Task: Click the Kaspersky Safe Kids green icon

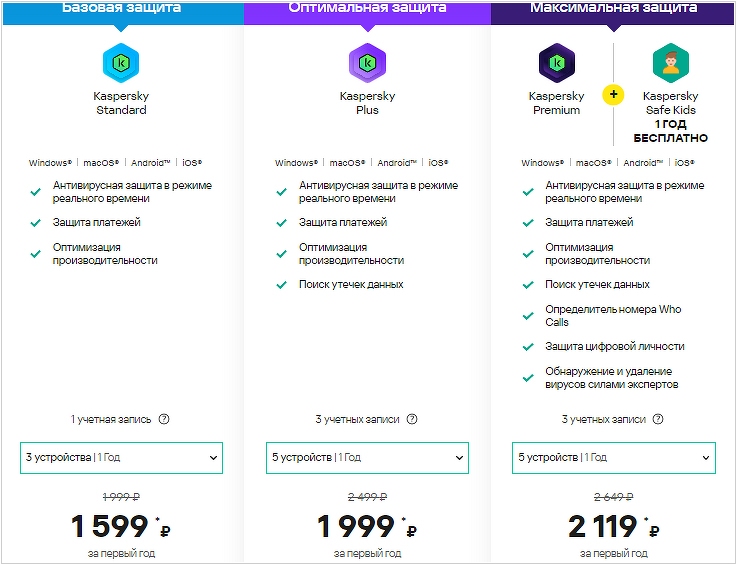Action: [x=671, y=63]
